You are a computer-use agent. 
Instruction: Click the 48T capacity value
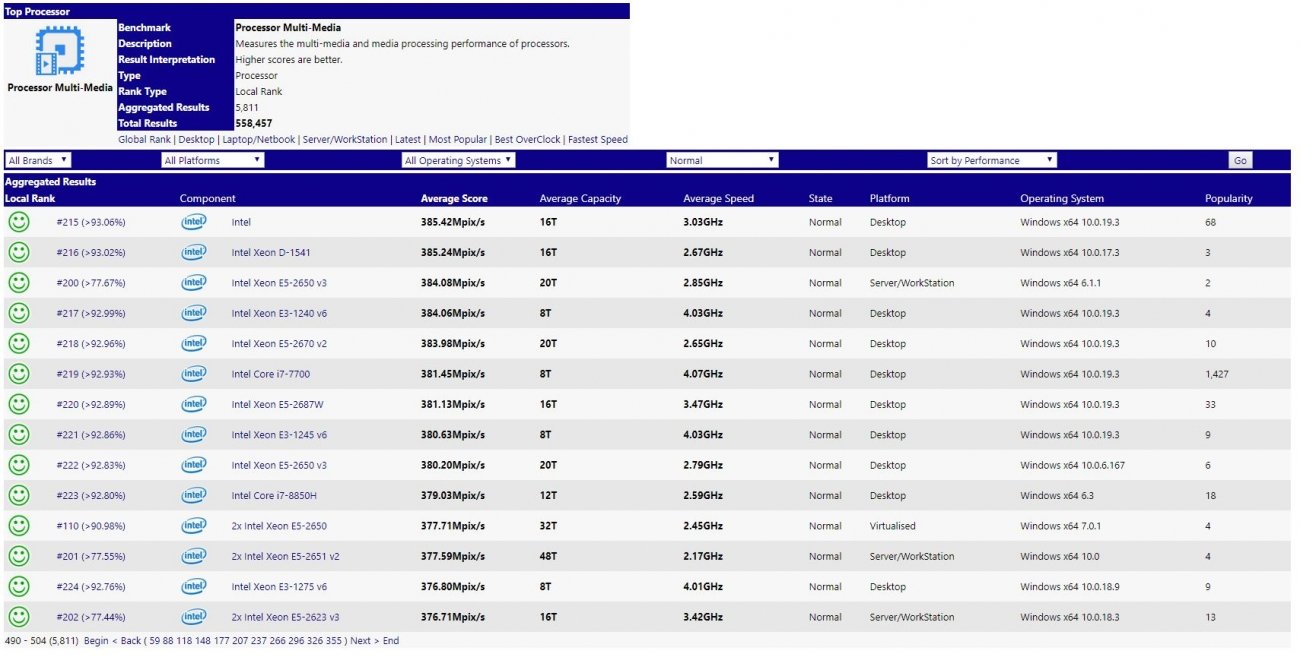click(x=549, y=556)
